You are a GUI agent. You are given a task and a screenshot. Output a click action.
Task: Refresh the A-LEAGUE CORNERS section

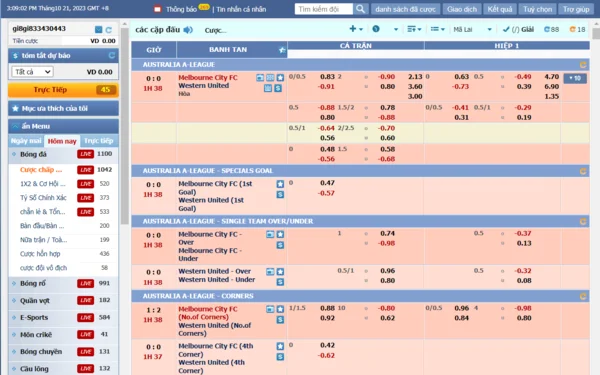(x=583, y=296)
